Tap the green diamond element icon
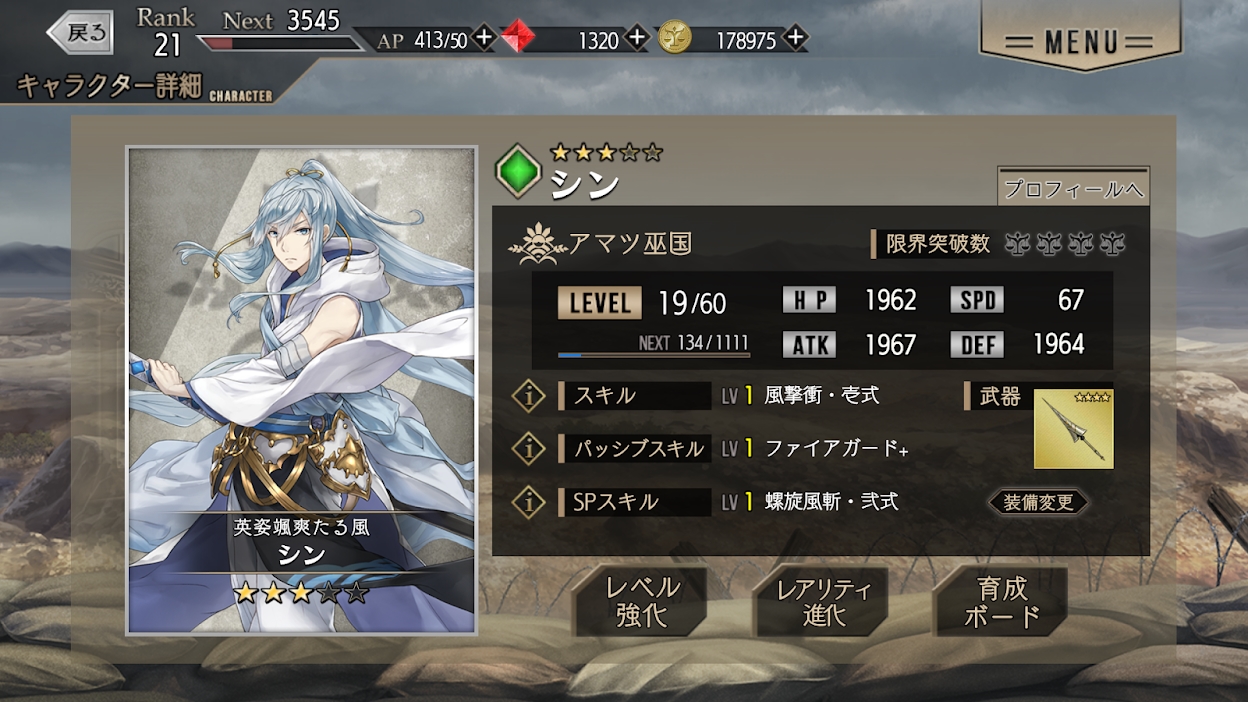The height and width of the screenshot is (702, 1248). coord(518,171)
